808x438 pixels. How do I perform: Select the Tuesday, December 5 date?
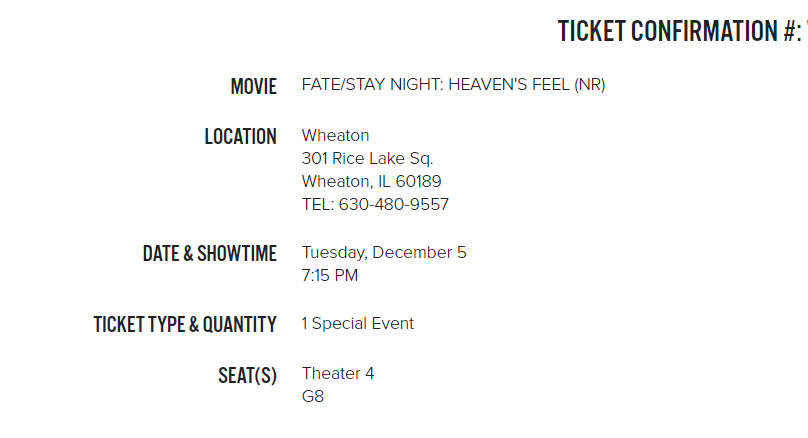384,252
